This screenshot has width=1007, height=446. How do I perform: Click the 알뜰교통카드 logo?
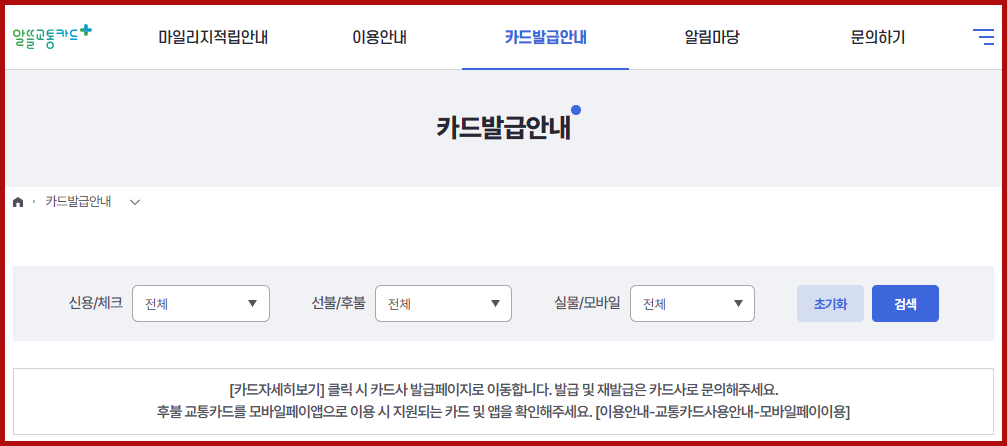[52, 37]
